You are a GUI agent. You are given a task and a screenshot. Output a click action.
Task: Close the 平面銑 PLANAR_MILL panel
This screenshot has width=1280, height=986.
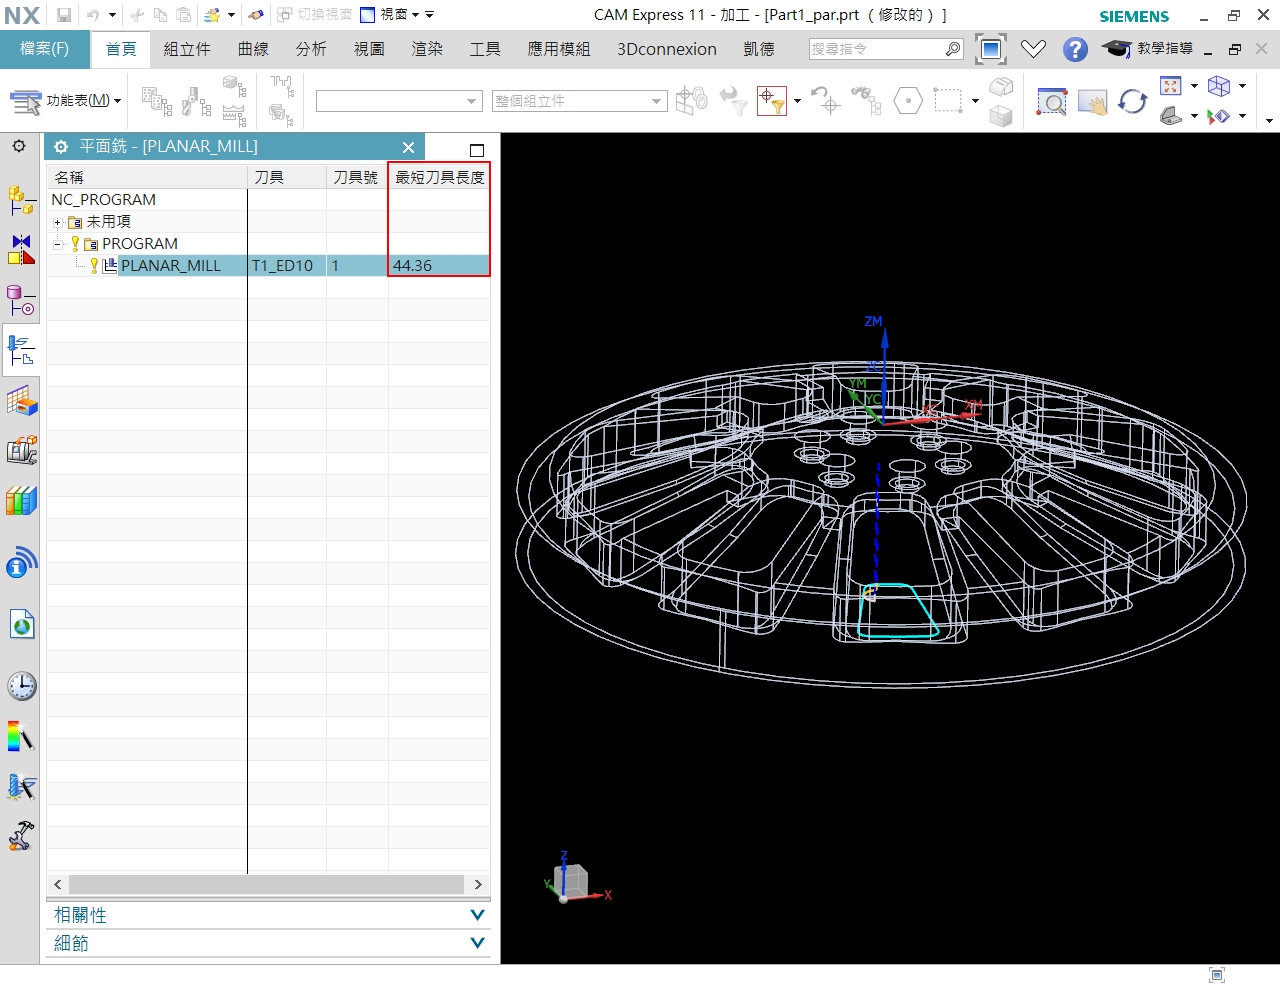(x=408, y=147)
